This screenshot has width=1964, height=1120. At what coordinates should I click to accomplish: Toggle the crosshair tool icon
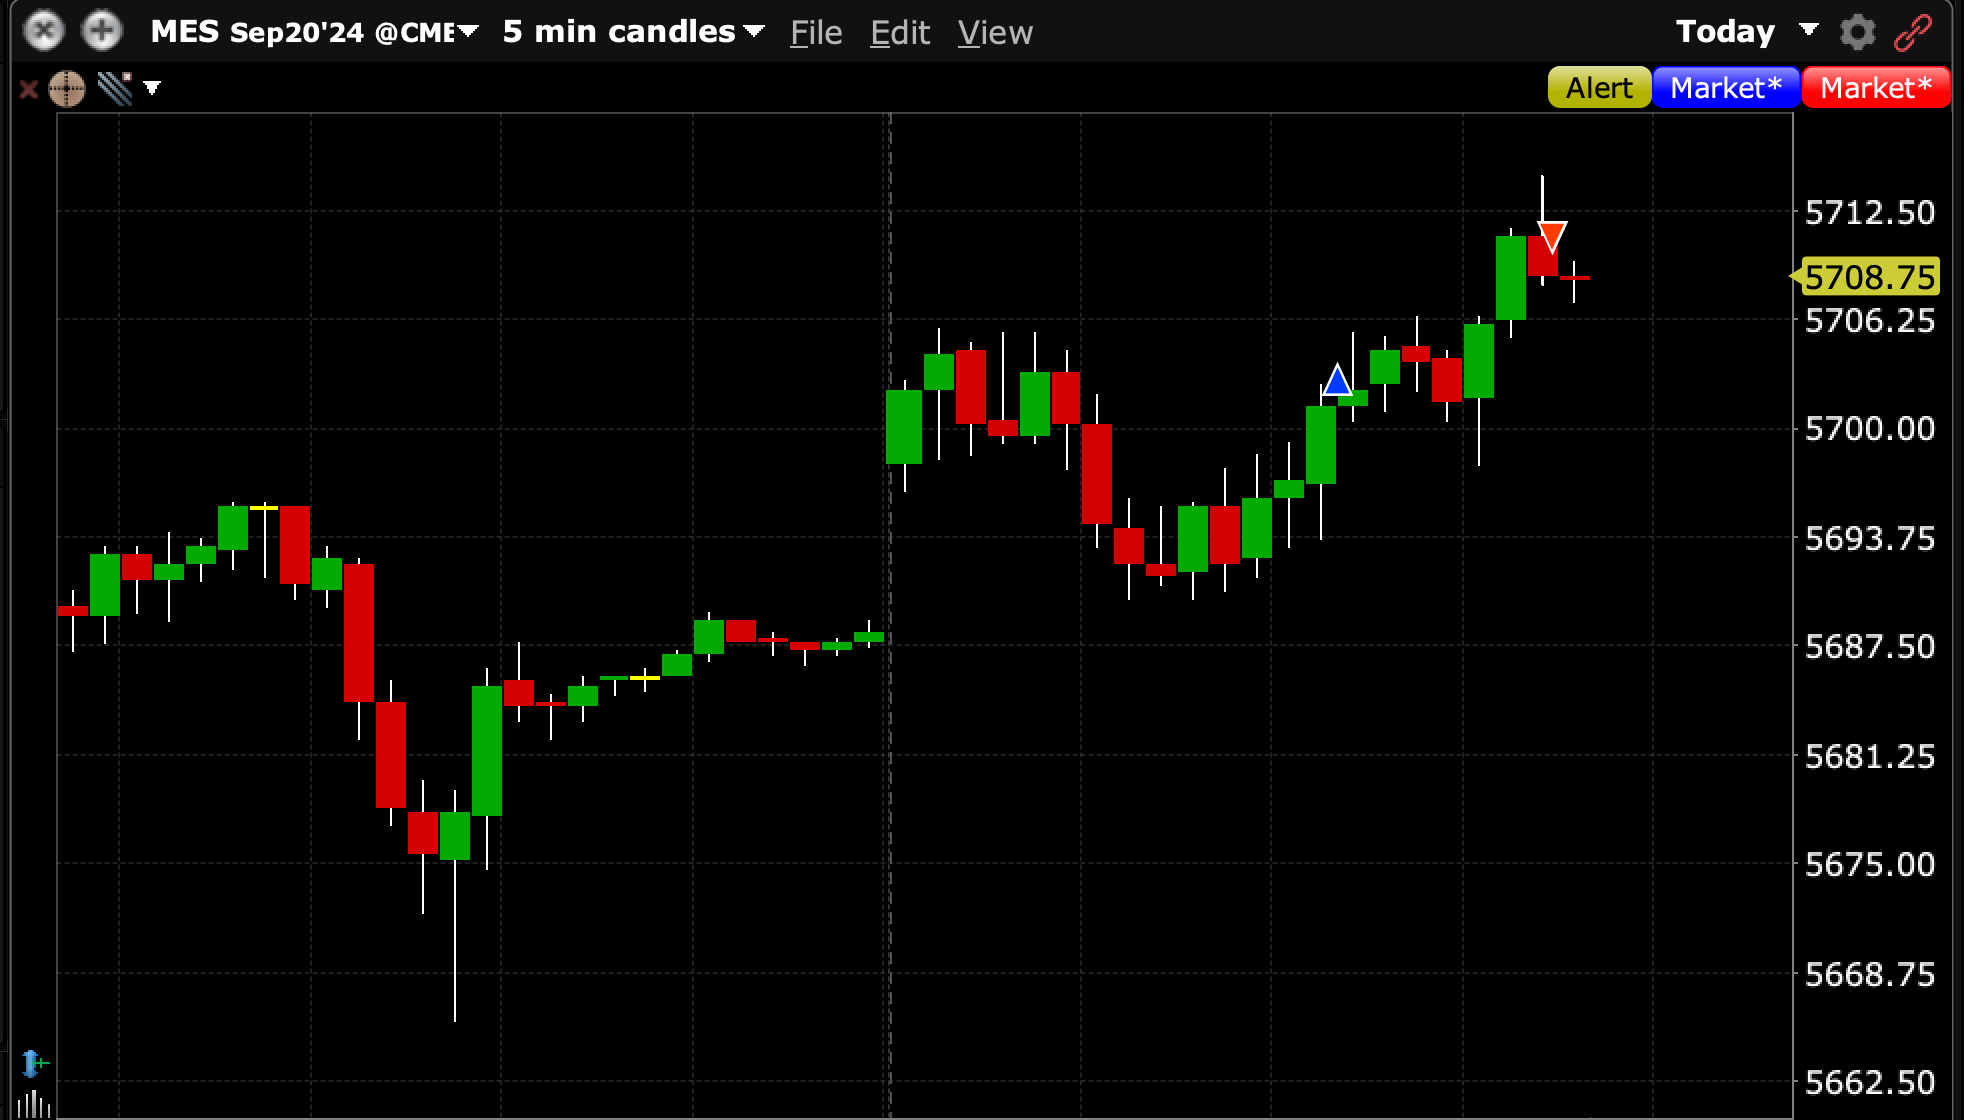[67, 89]
